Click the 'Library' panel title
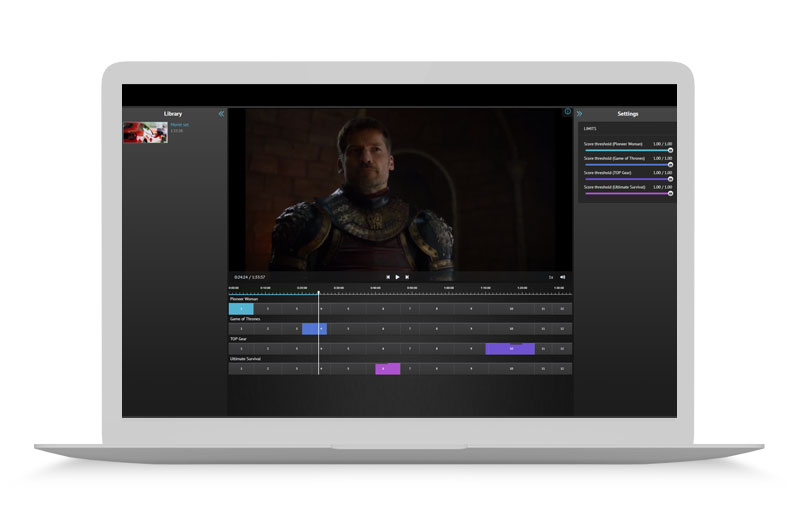Image resolution: width=800 pixels, height=528 pixels. coord(173,114)
